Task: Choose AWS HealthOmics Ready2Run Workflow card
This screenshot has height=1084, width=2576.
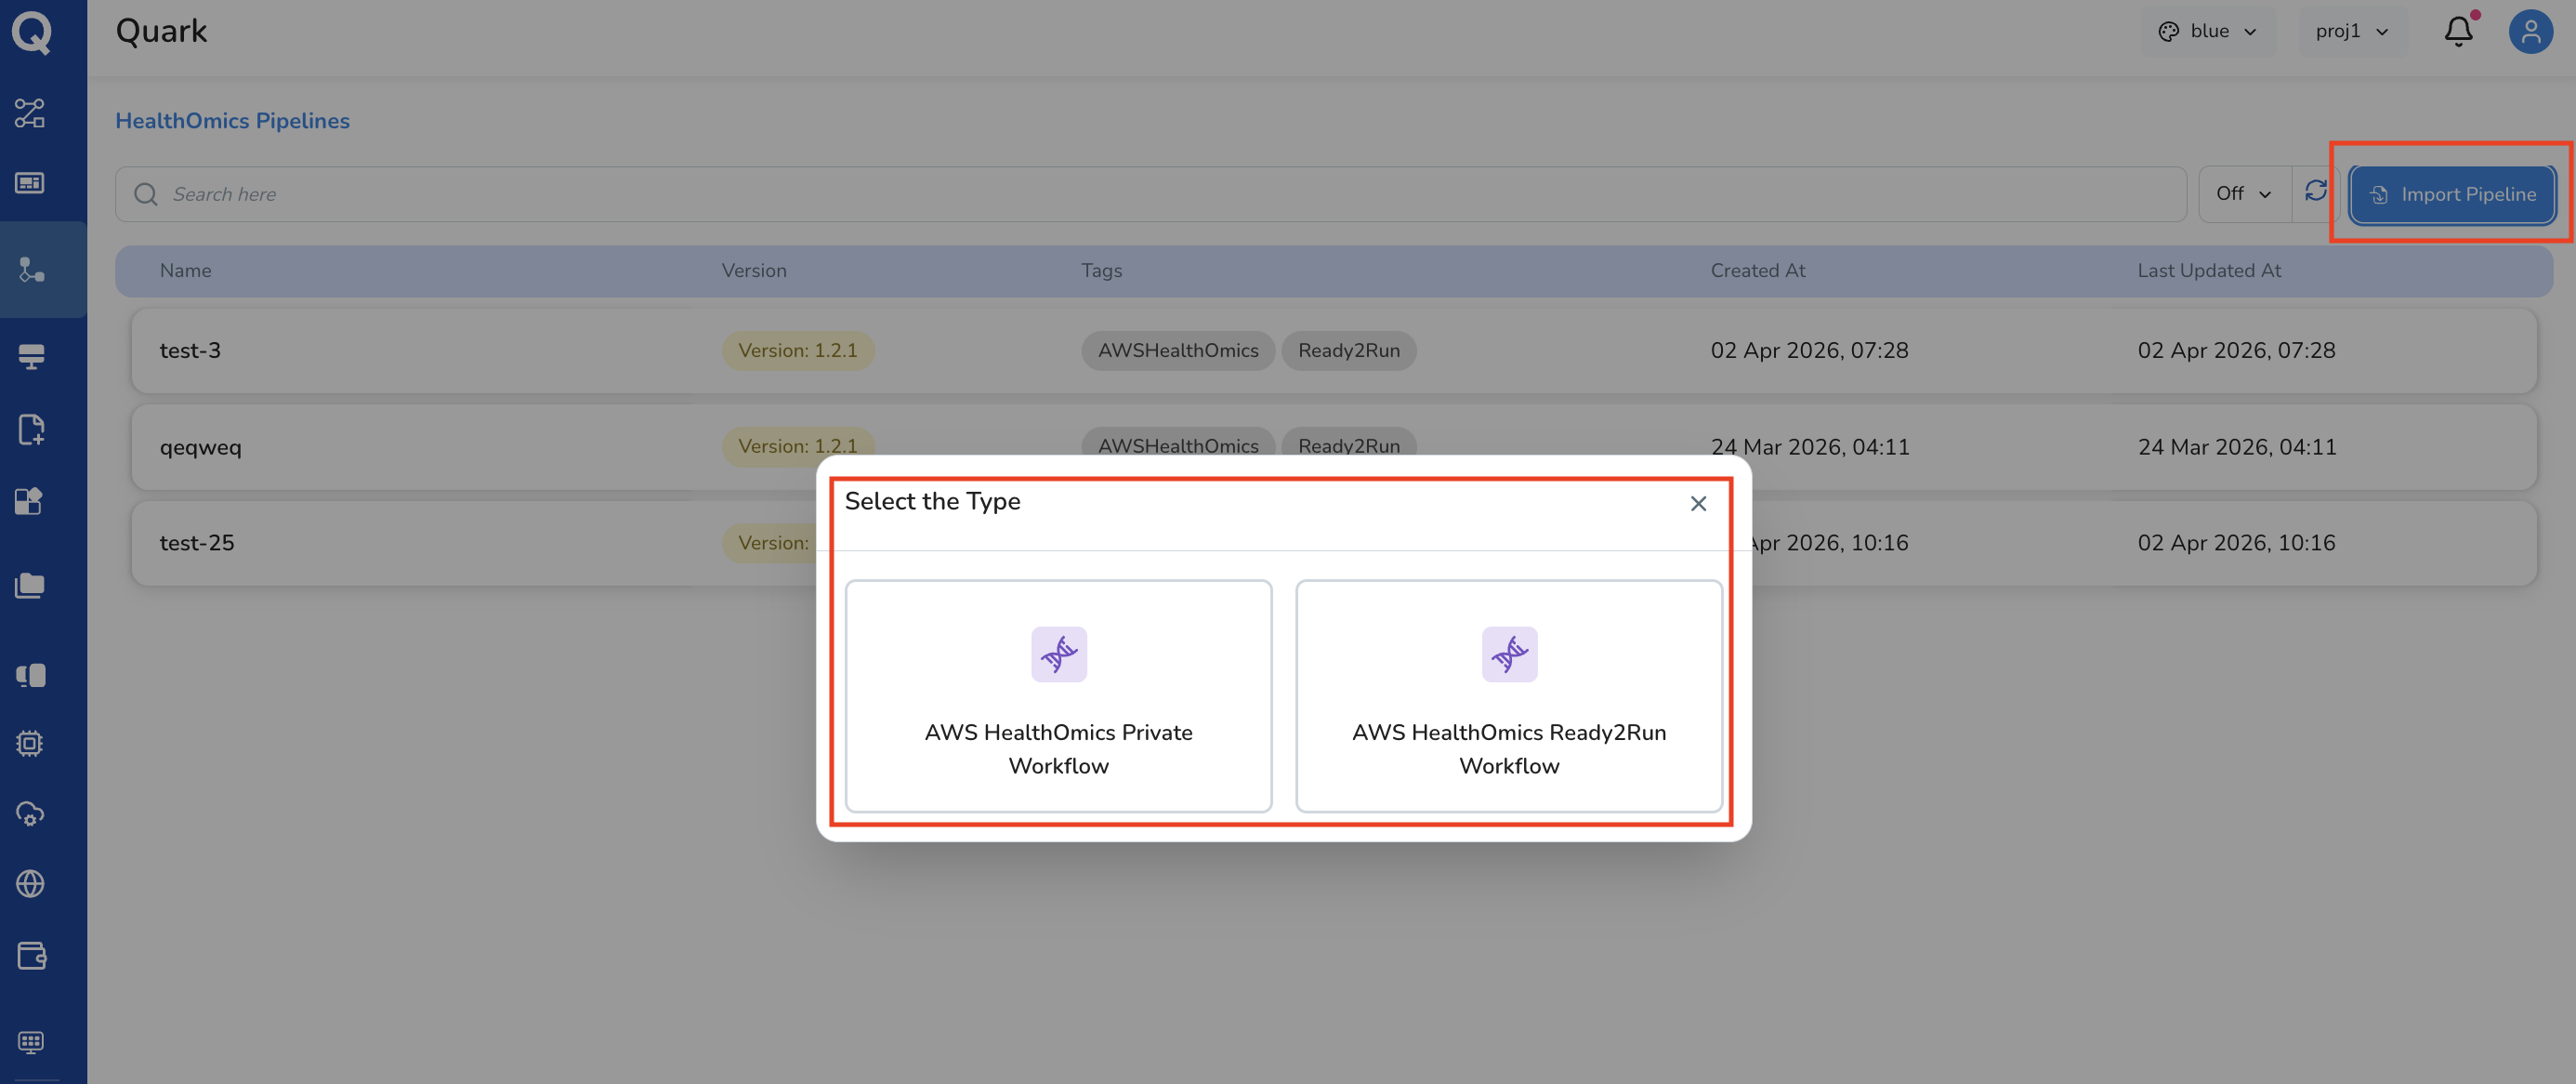Action: pyautogui.click(x=1509, y=696)
